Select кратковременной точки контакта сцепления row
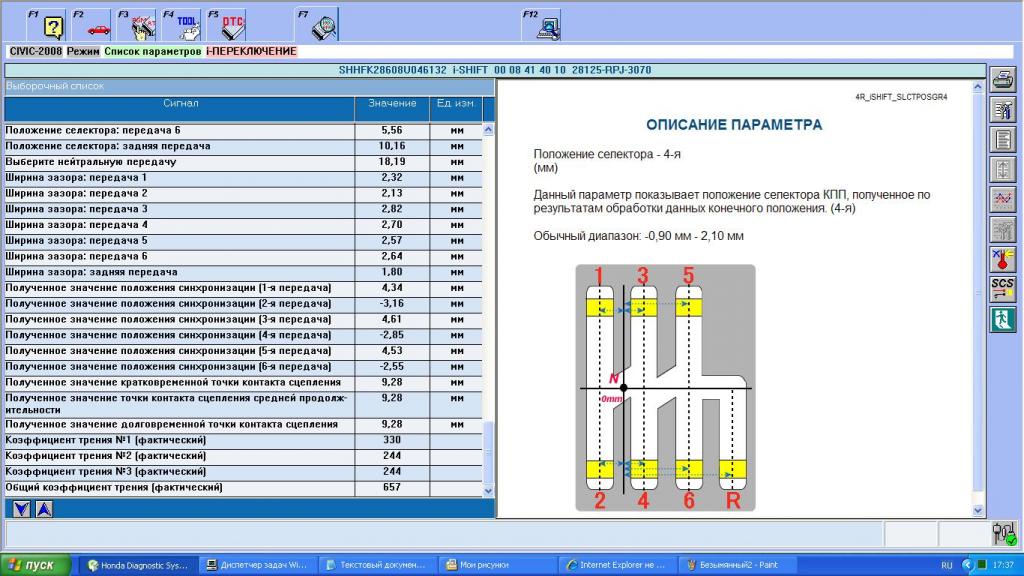Image resolution: width=1024 pixels, height=576 pixels. (x=243, y=383)
